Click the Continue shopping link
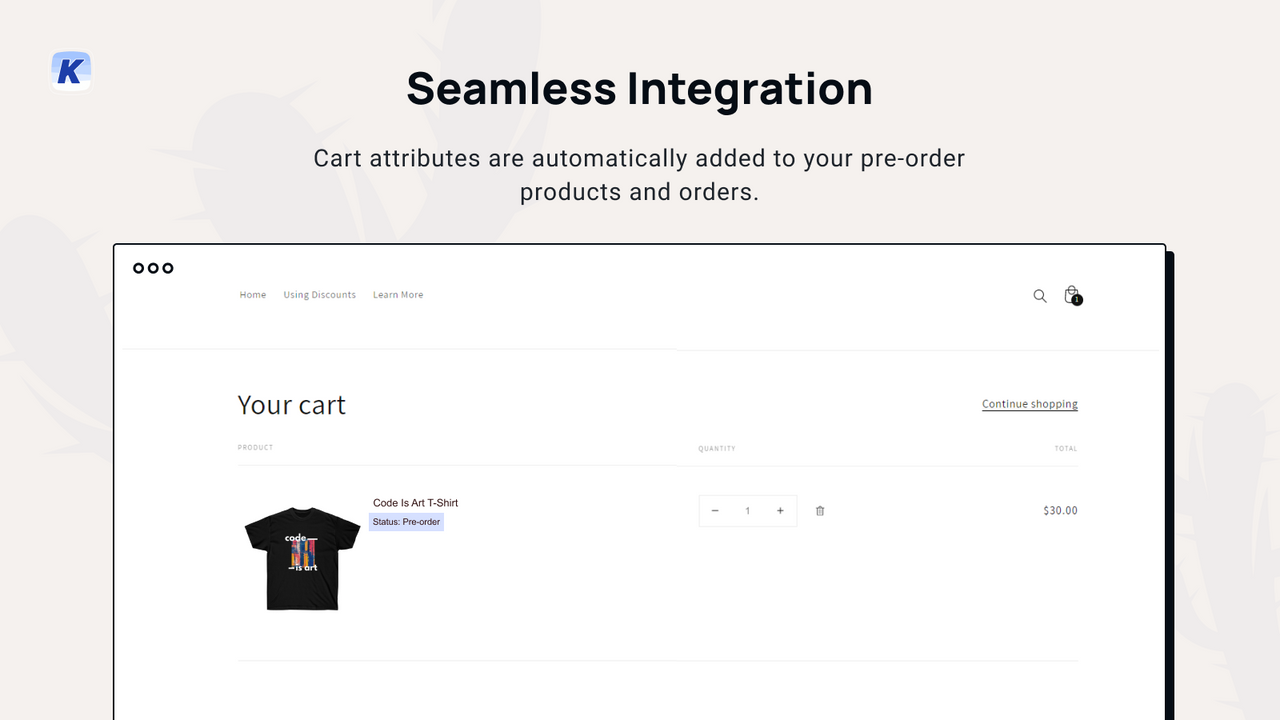 click(1029, 403)
